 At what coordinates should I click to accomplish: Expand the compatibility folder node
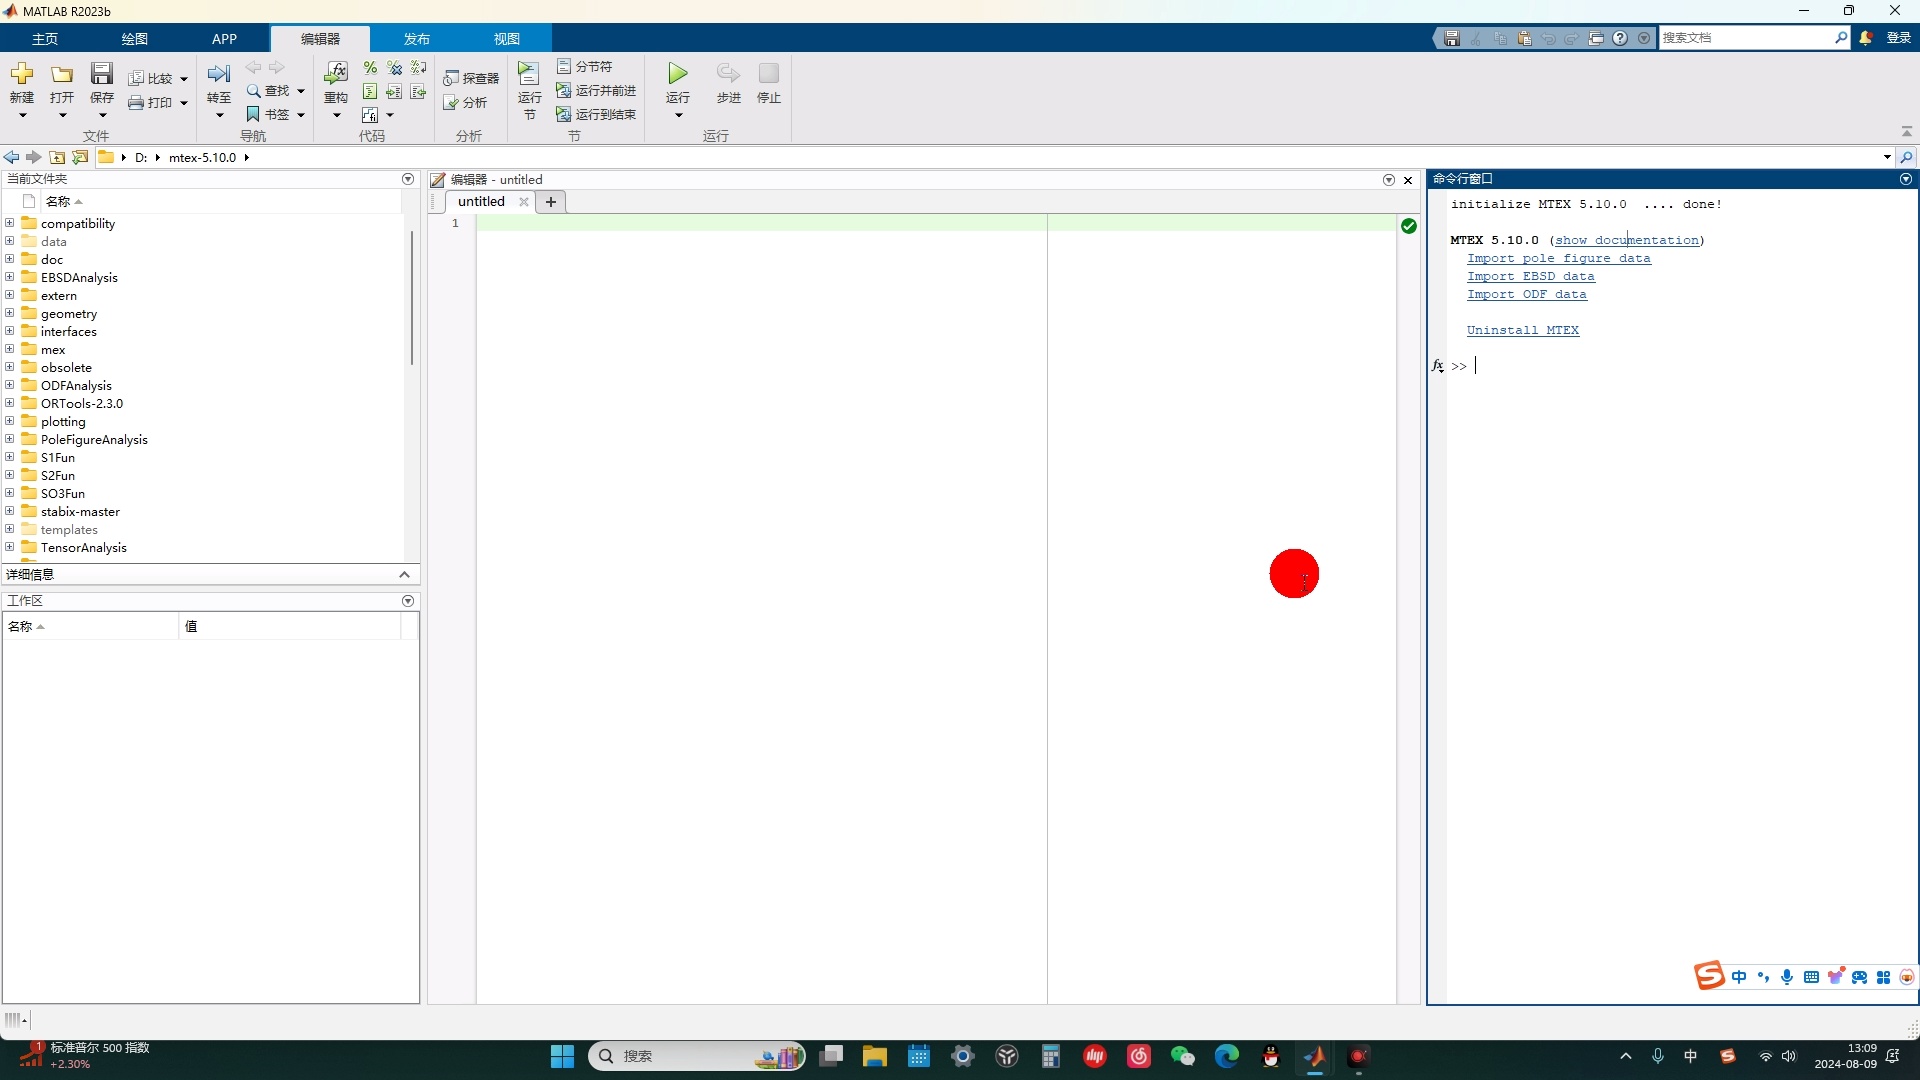(10, 223)
